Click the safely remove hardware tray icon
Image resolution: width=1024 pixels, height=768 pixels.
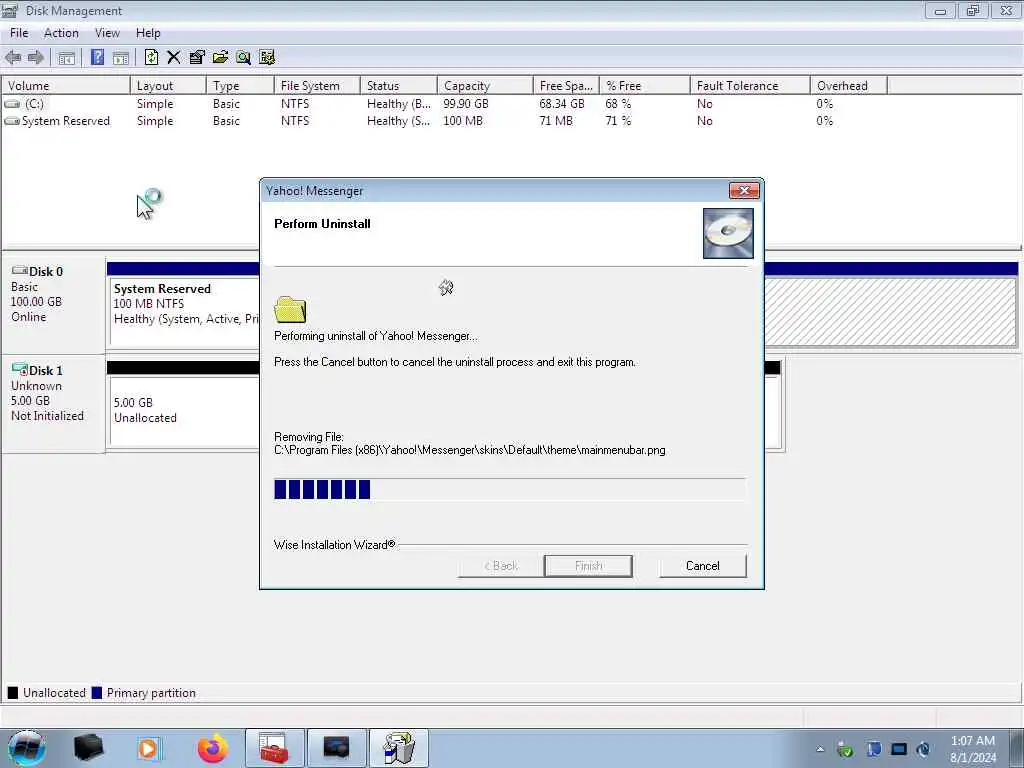click(844, 749)
